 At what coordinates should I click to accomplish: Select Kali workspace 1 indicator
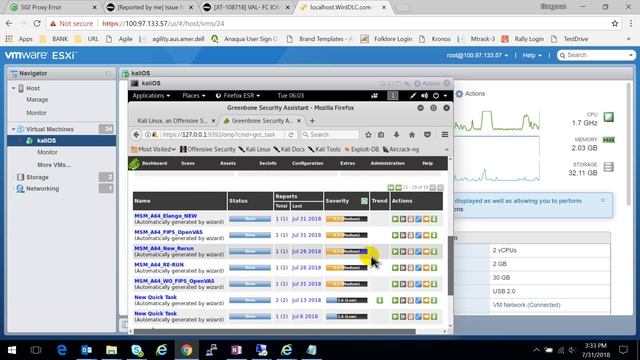tap(393, 96)
